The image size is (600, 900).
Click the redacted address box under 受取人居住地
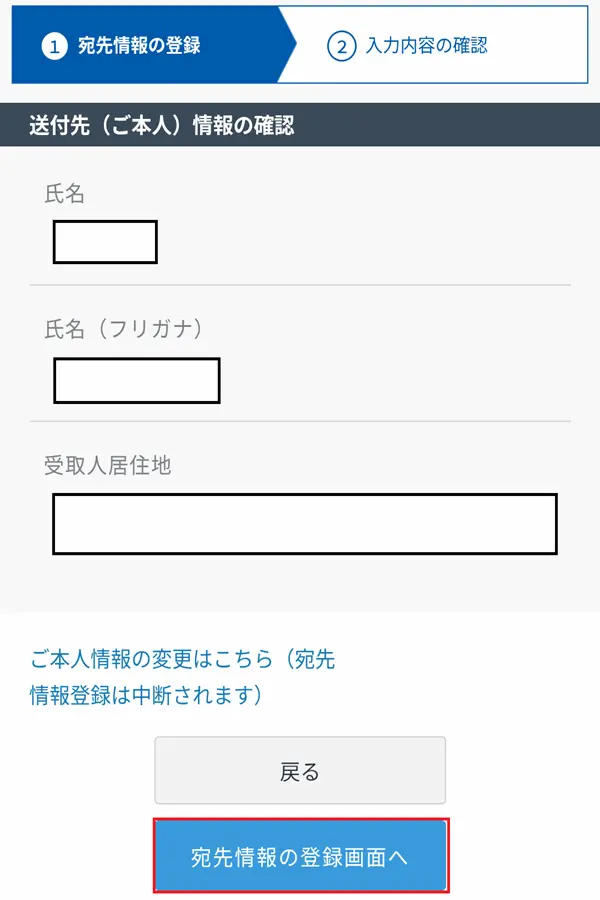[304, 523]
